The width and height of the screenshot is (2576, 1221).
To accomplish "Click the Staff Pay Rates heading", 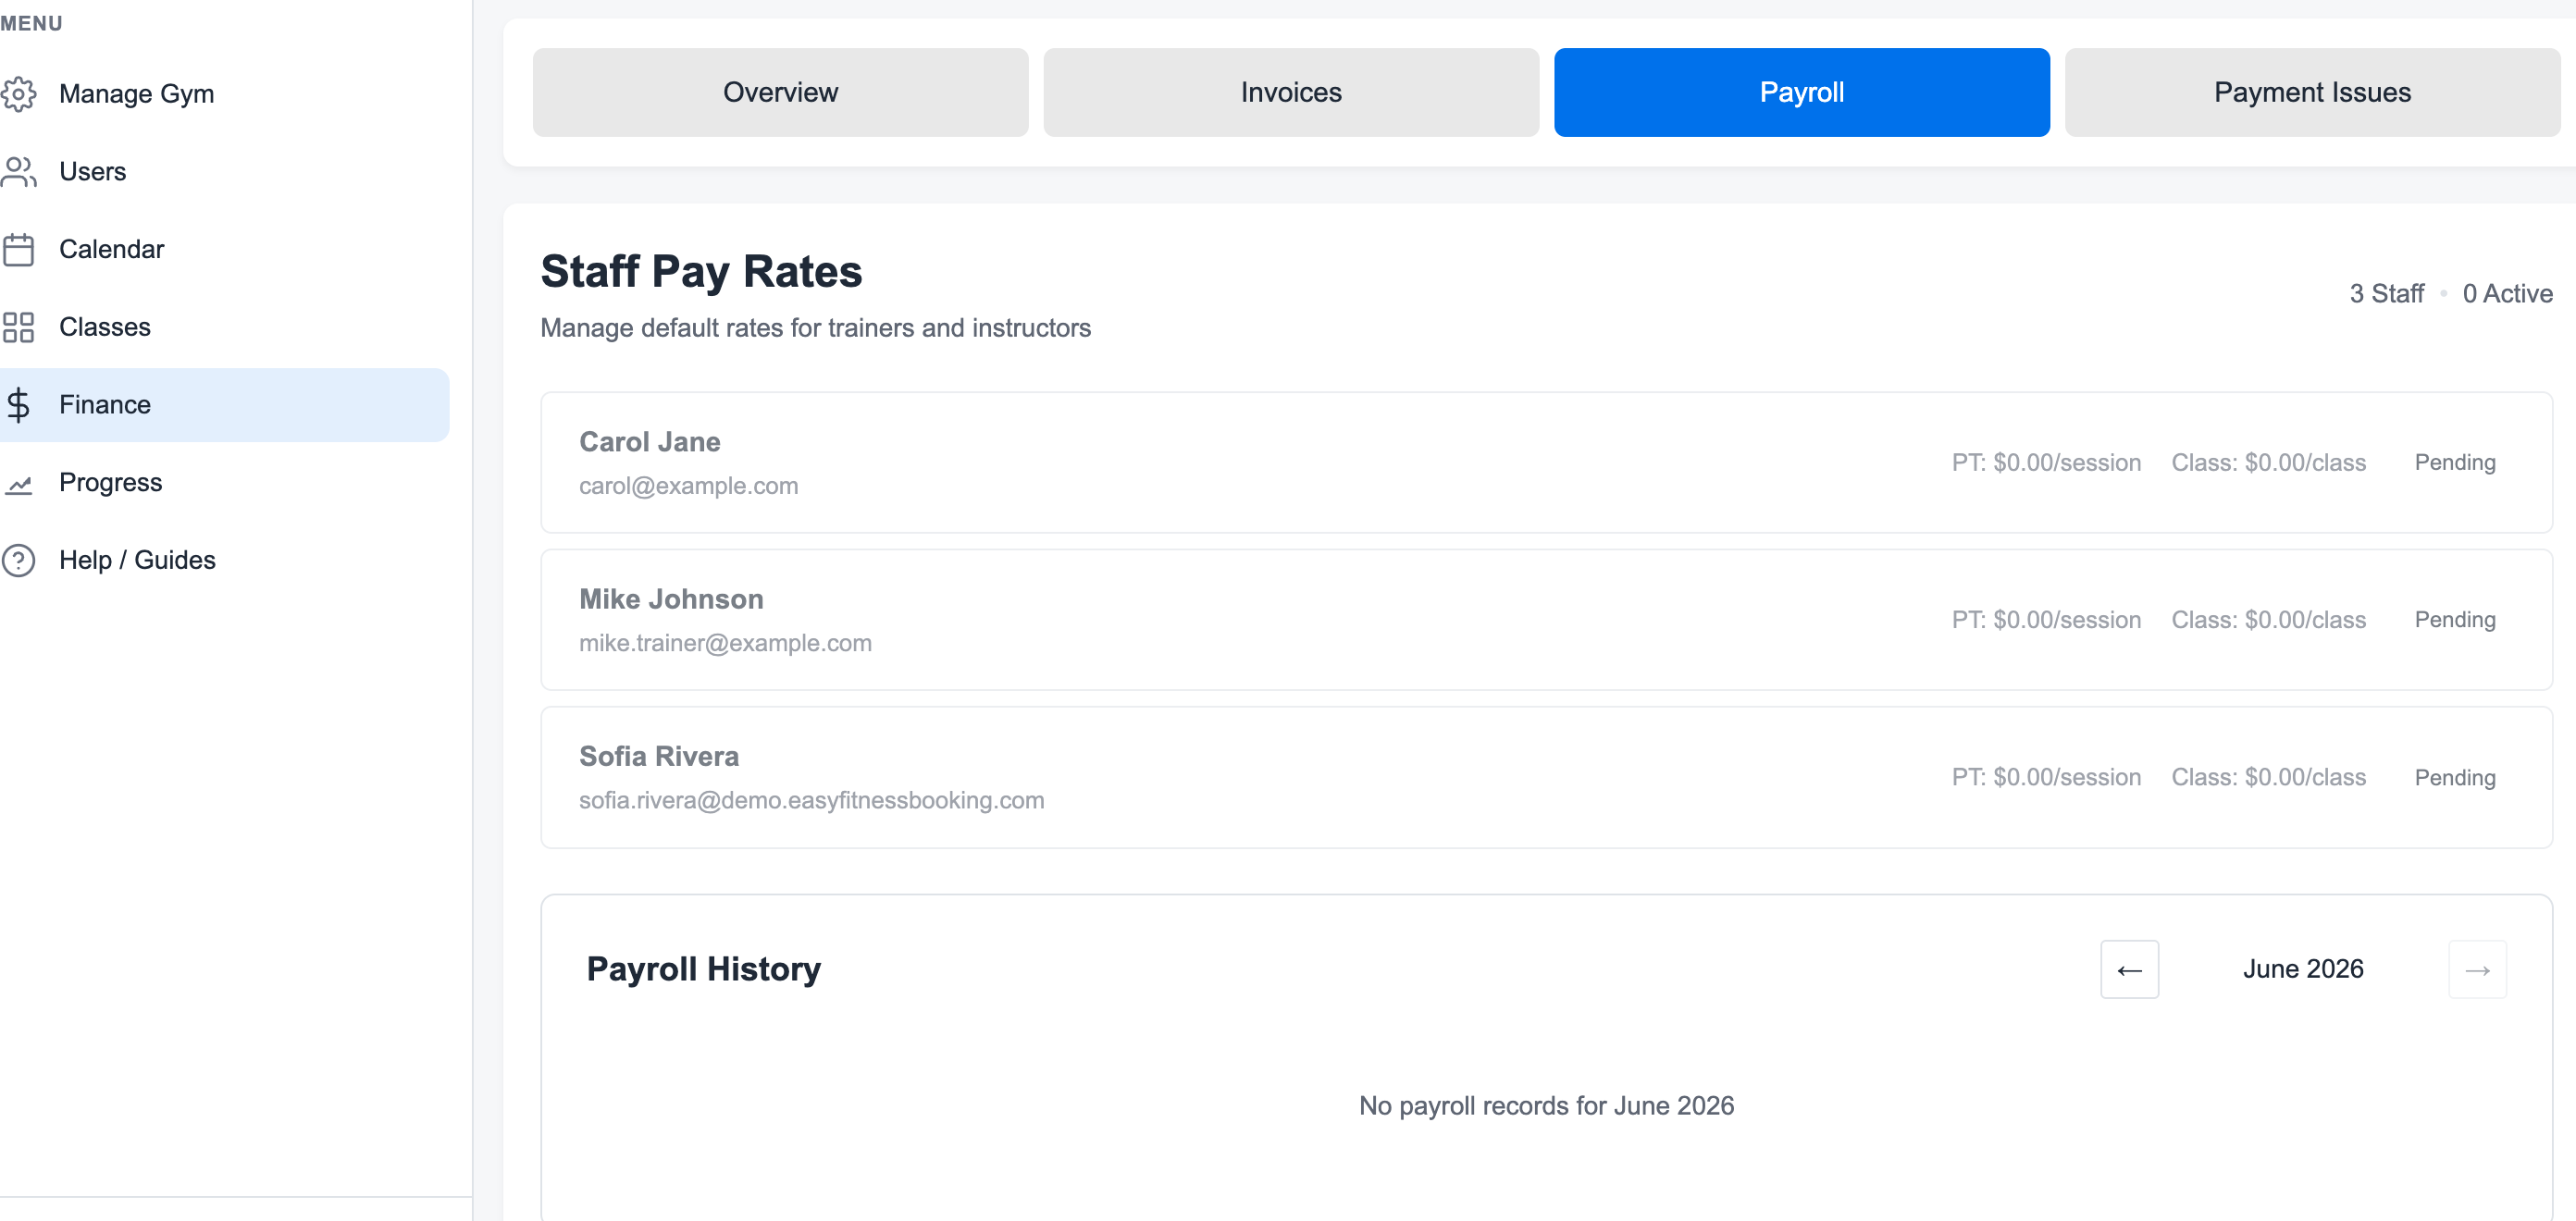I will click(x=701, y=271).
